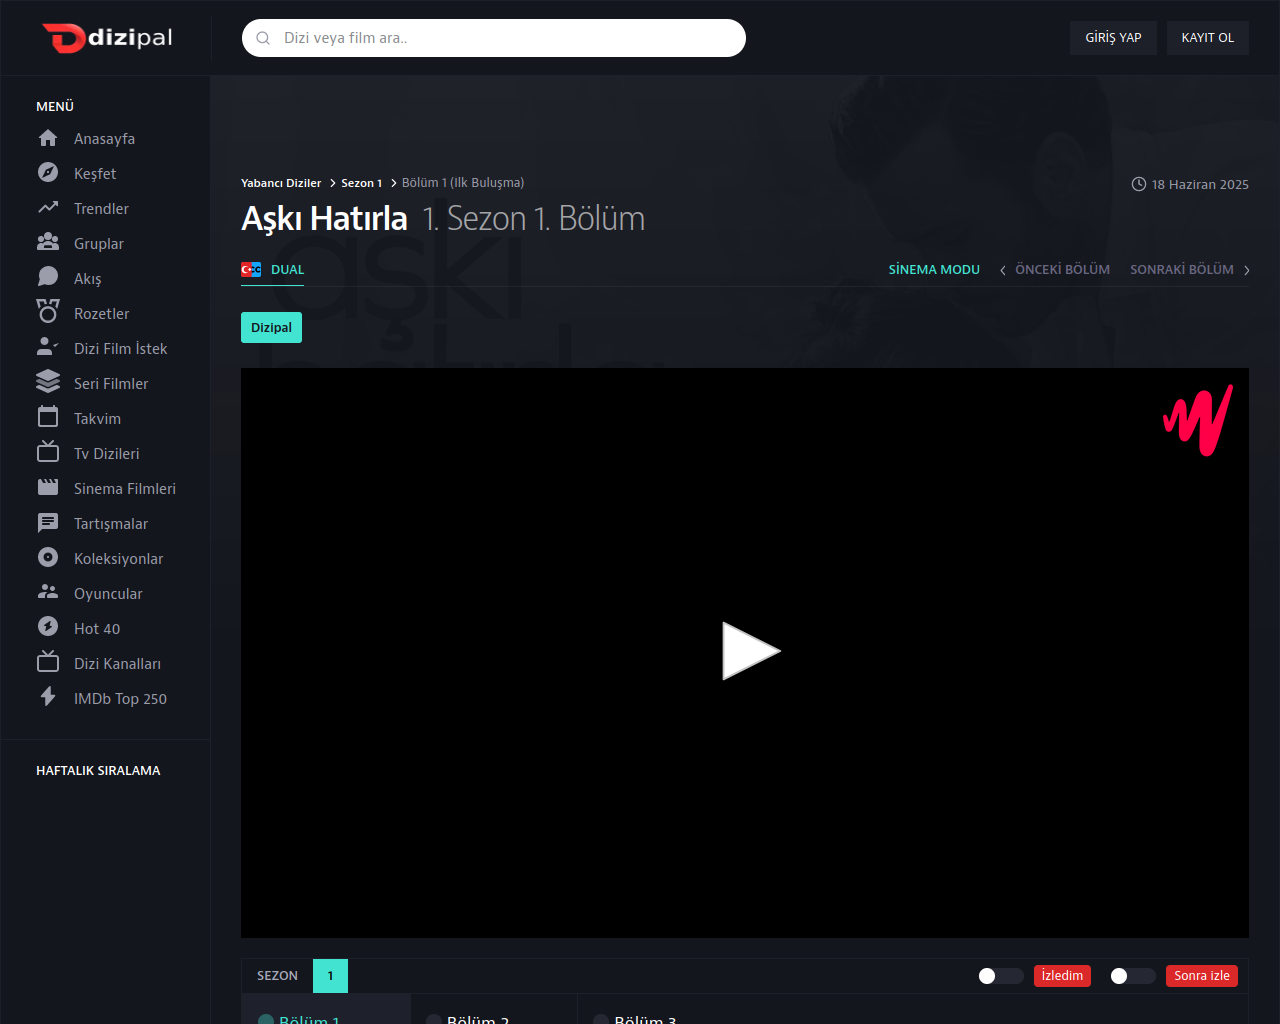
Task: Go to previous episode via Önceki Bölüm
Action: click(x=1055, y=270)
